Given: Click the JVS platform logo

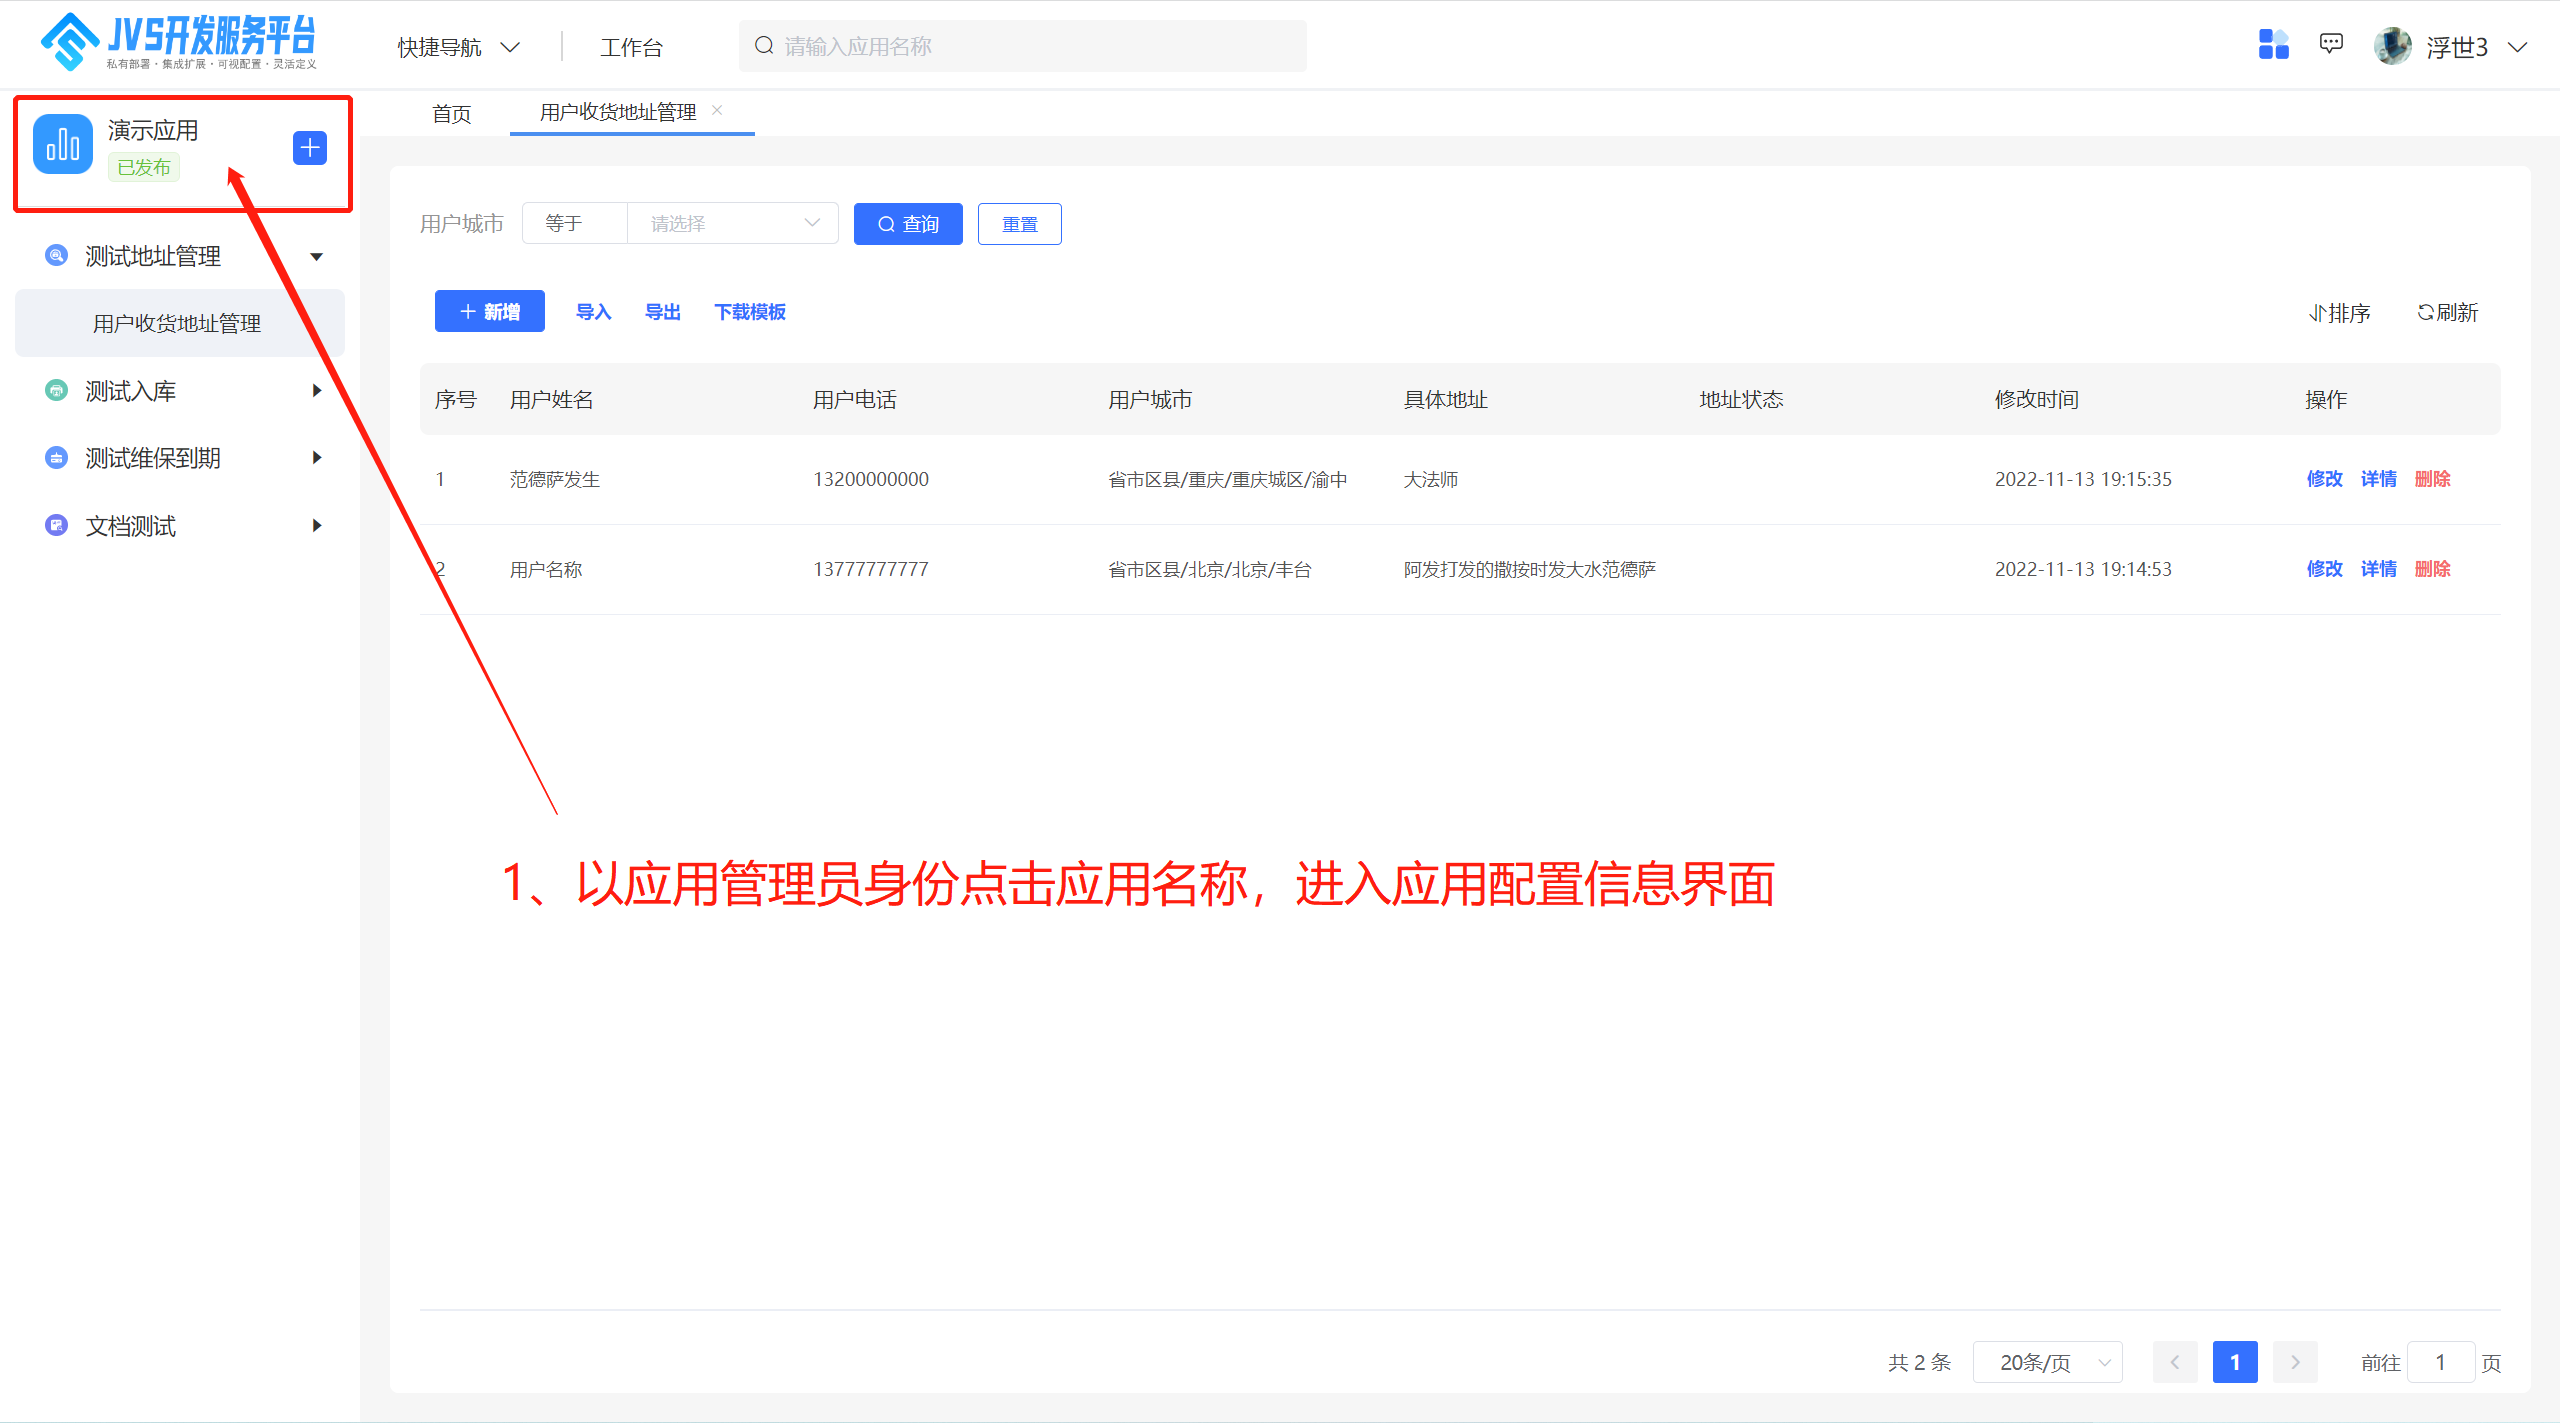Looking at the screenshot, I should tap(178, 42).
